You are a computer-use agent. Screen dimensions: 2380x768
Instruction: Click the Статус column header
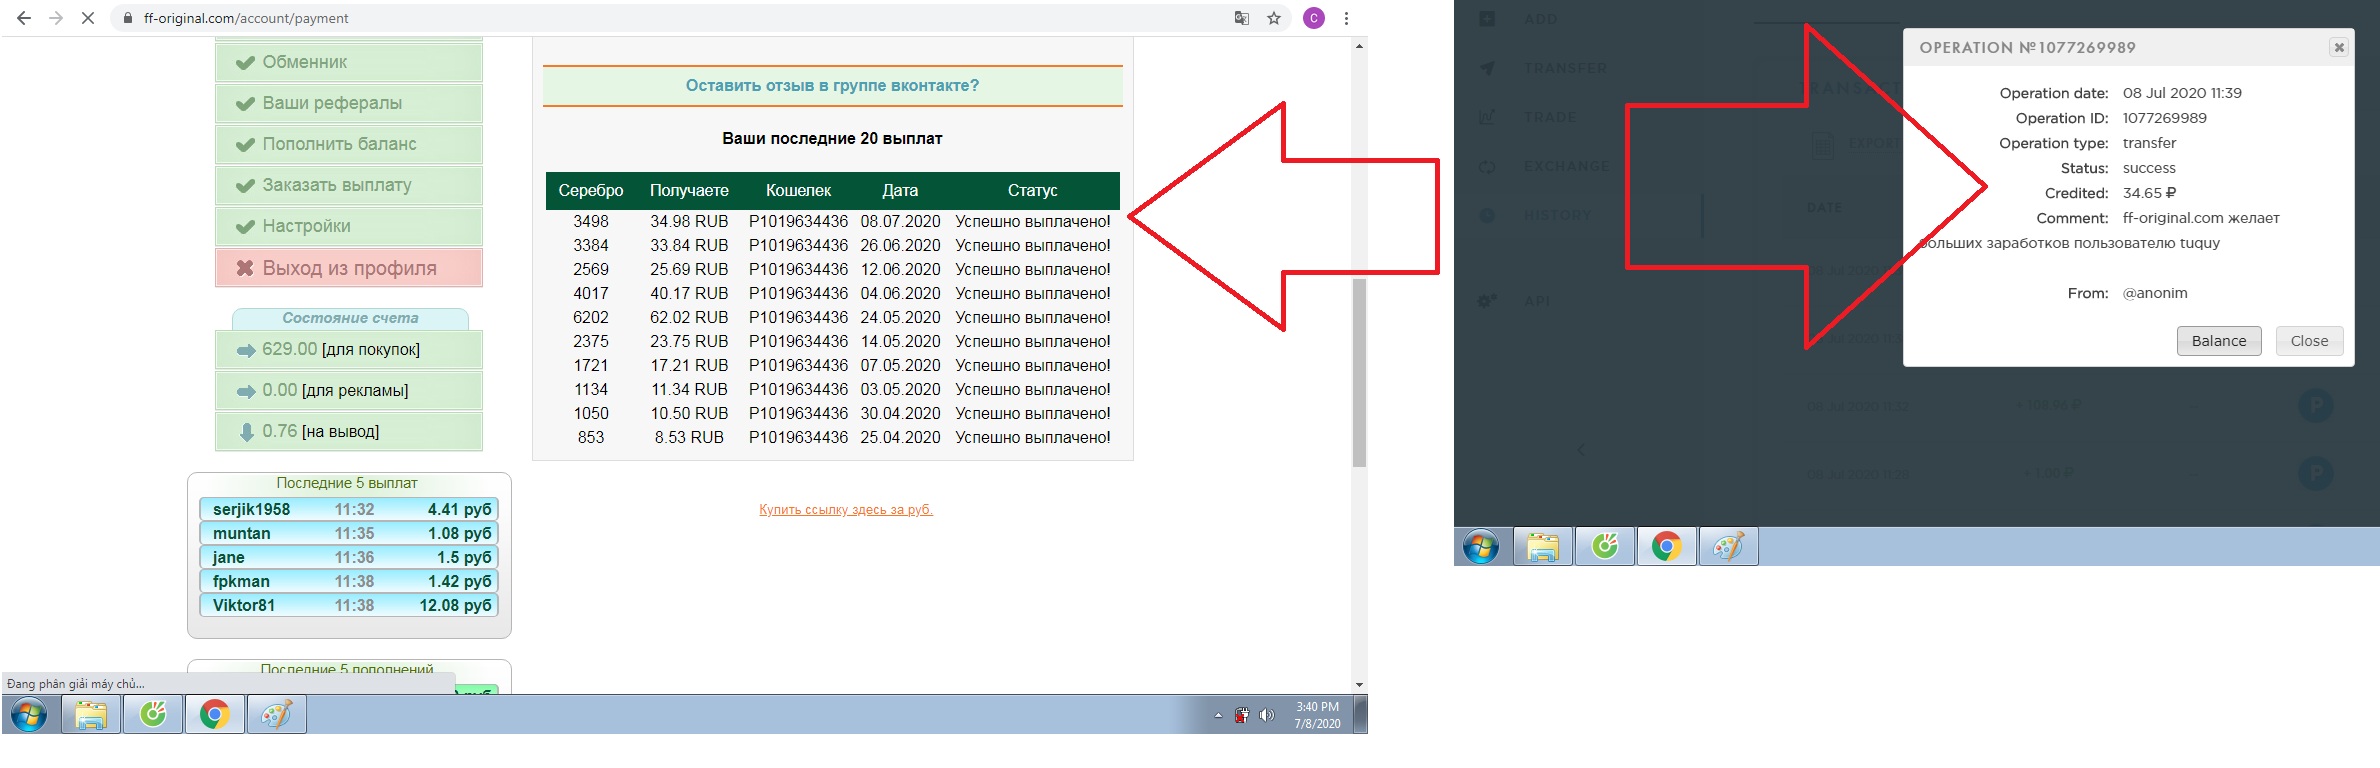[x=1032, y=190]
